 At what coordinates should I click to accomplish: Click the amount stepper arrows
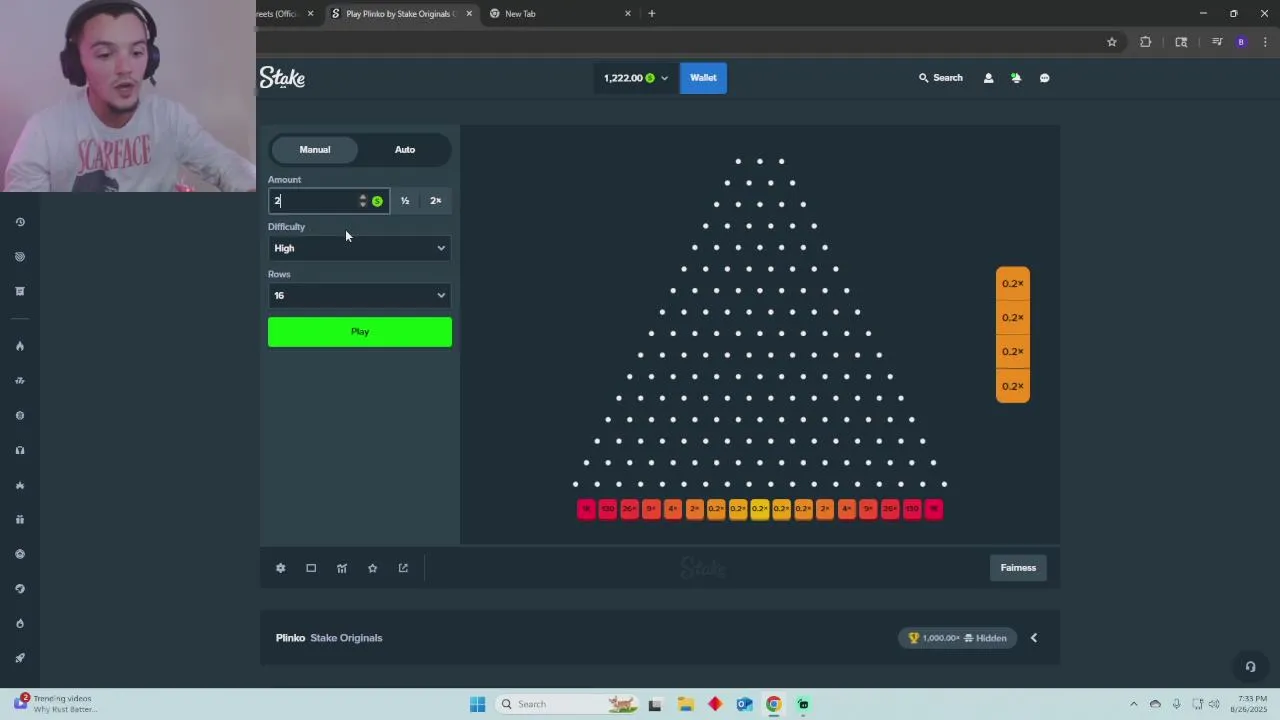[363, 201]
